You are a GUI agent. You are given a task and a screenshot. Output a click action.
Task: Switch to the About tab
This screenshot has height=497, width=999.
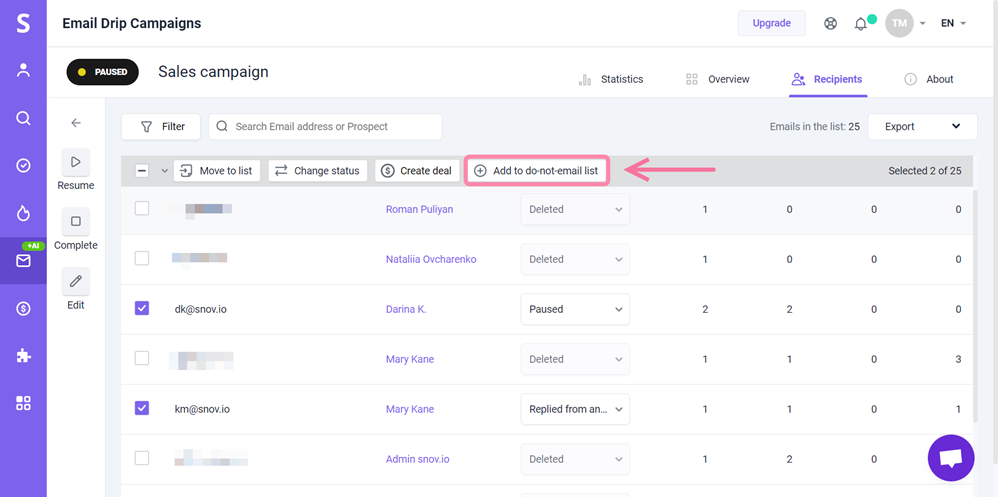click(929, 79)
